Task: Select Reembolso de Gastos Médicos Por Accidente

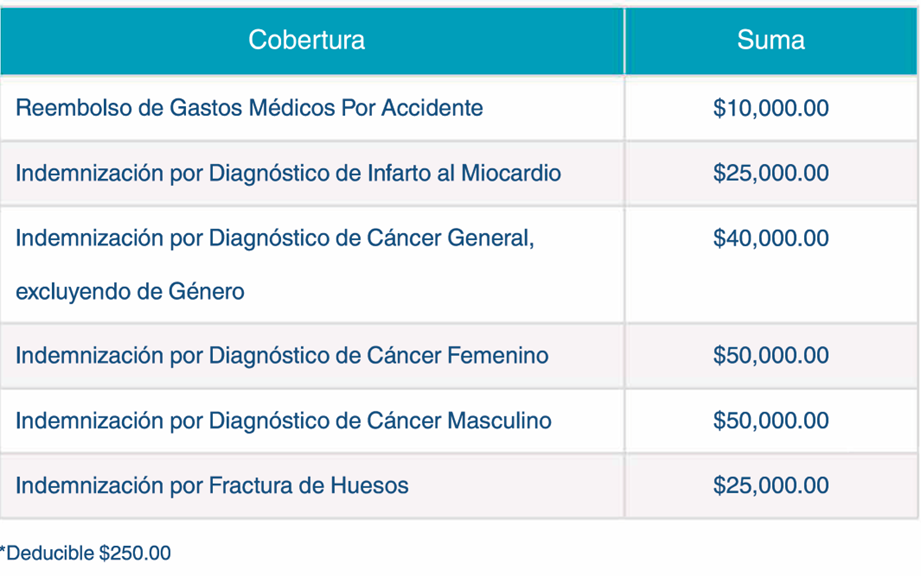Action: pos(249,108)
